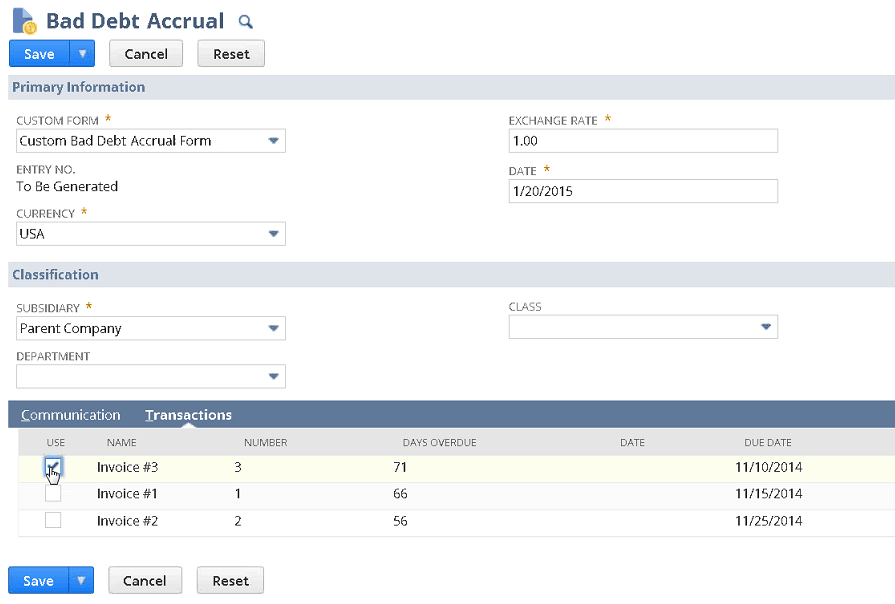
Task: Uncheck the Use checkbox for Invoice #3
Action: 53,468
